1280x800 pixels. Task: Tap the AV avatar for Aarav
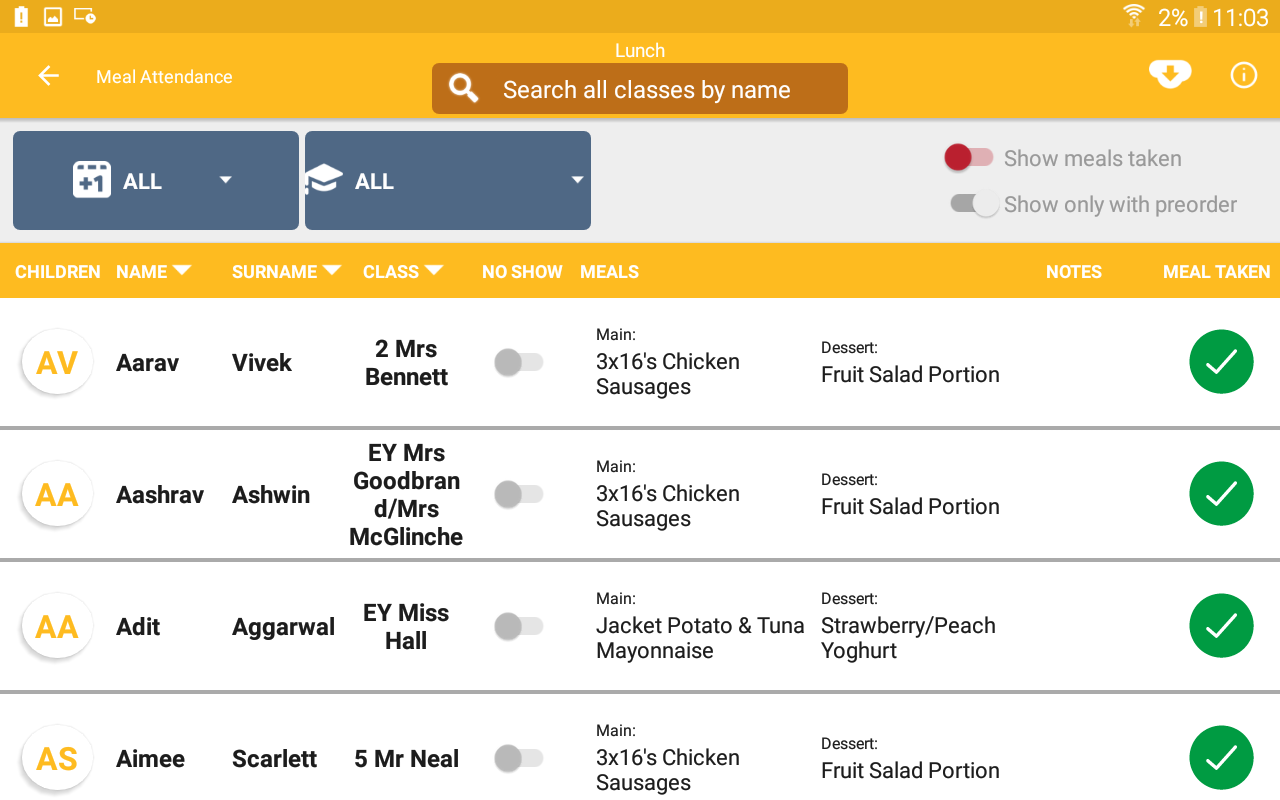click(57, 362)
